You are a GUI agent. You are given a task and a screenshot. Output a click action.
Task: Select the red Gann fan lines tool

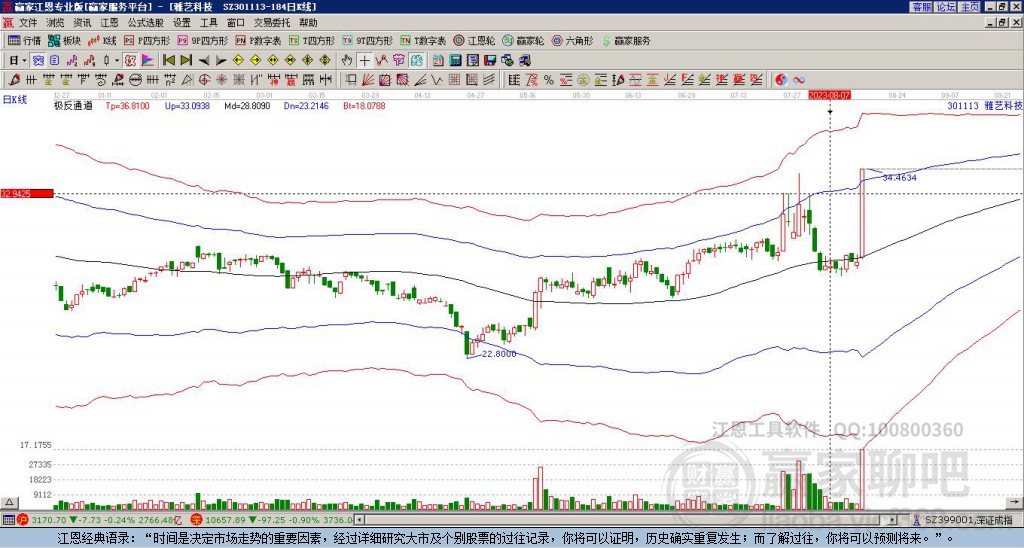(x=368, y=80)
